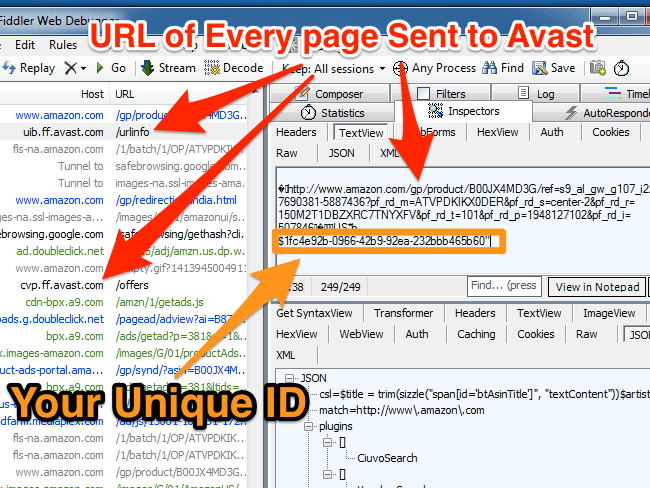This screenshot has height=488, width=650.
Task: Select the request Headers inspector tab
Action: tap(296, 132)
